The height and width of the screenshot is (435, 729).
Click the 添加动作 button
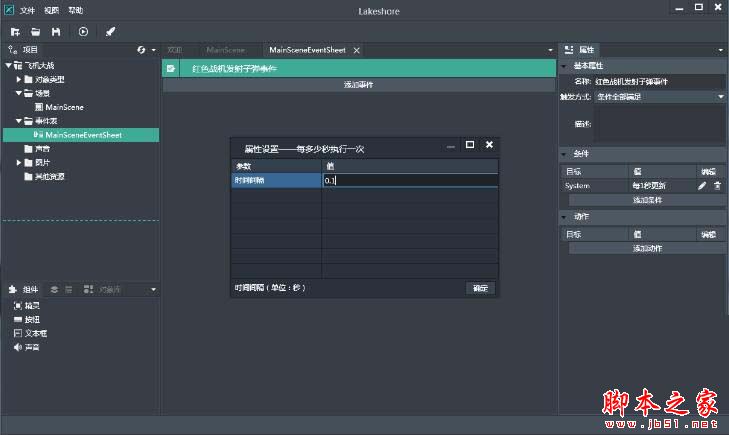click(x=647, y=249)
